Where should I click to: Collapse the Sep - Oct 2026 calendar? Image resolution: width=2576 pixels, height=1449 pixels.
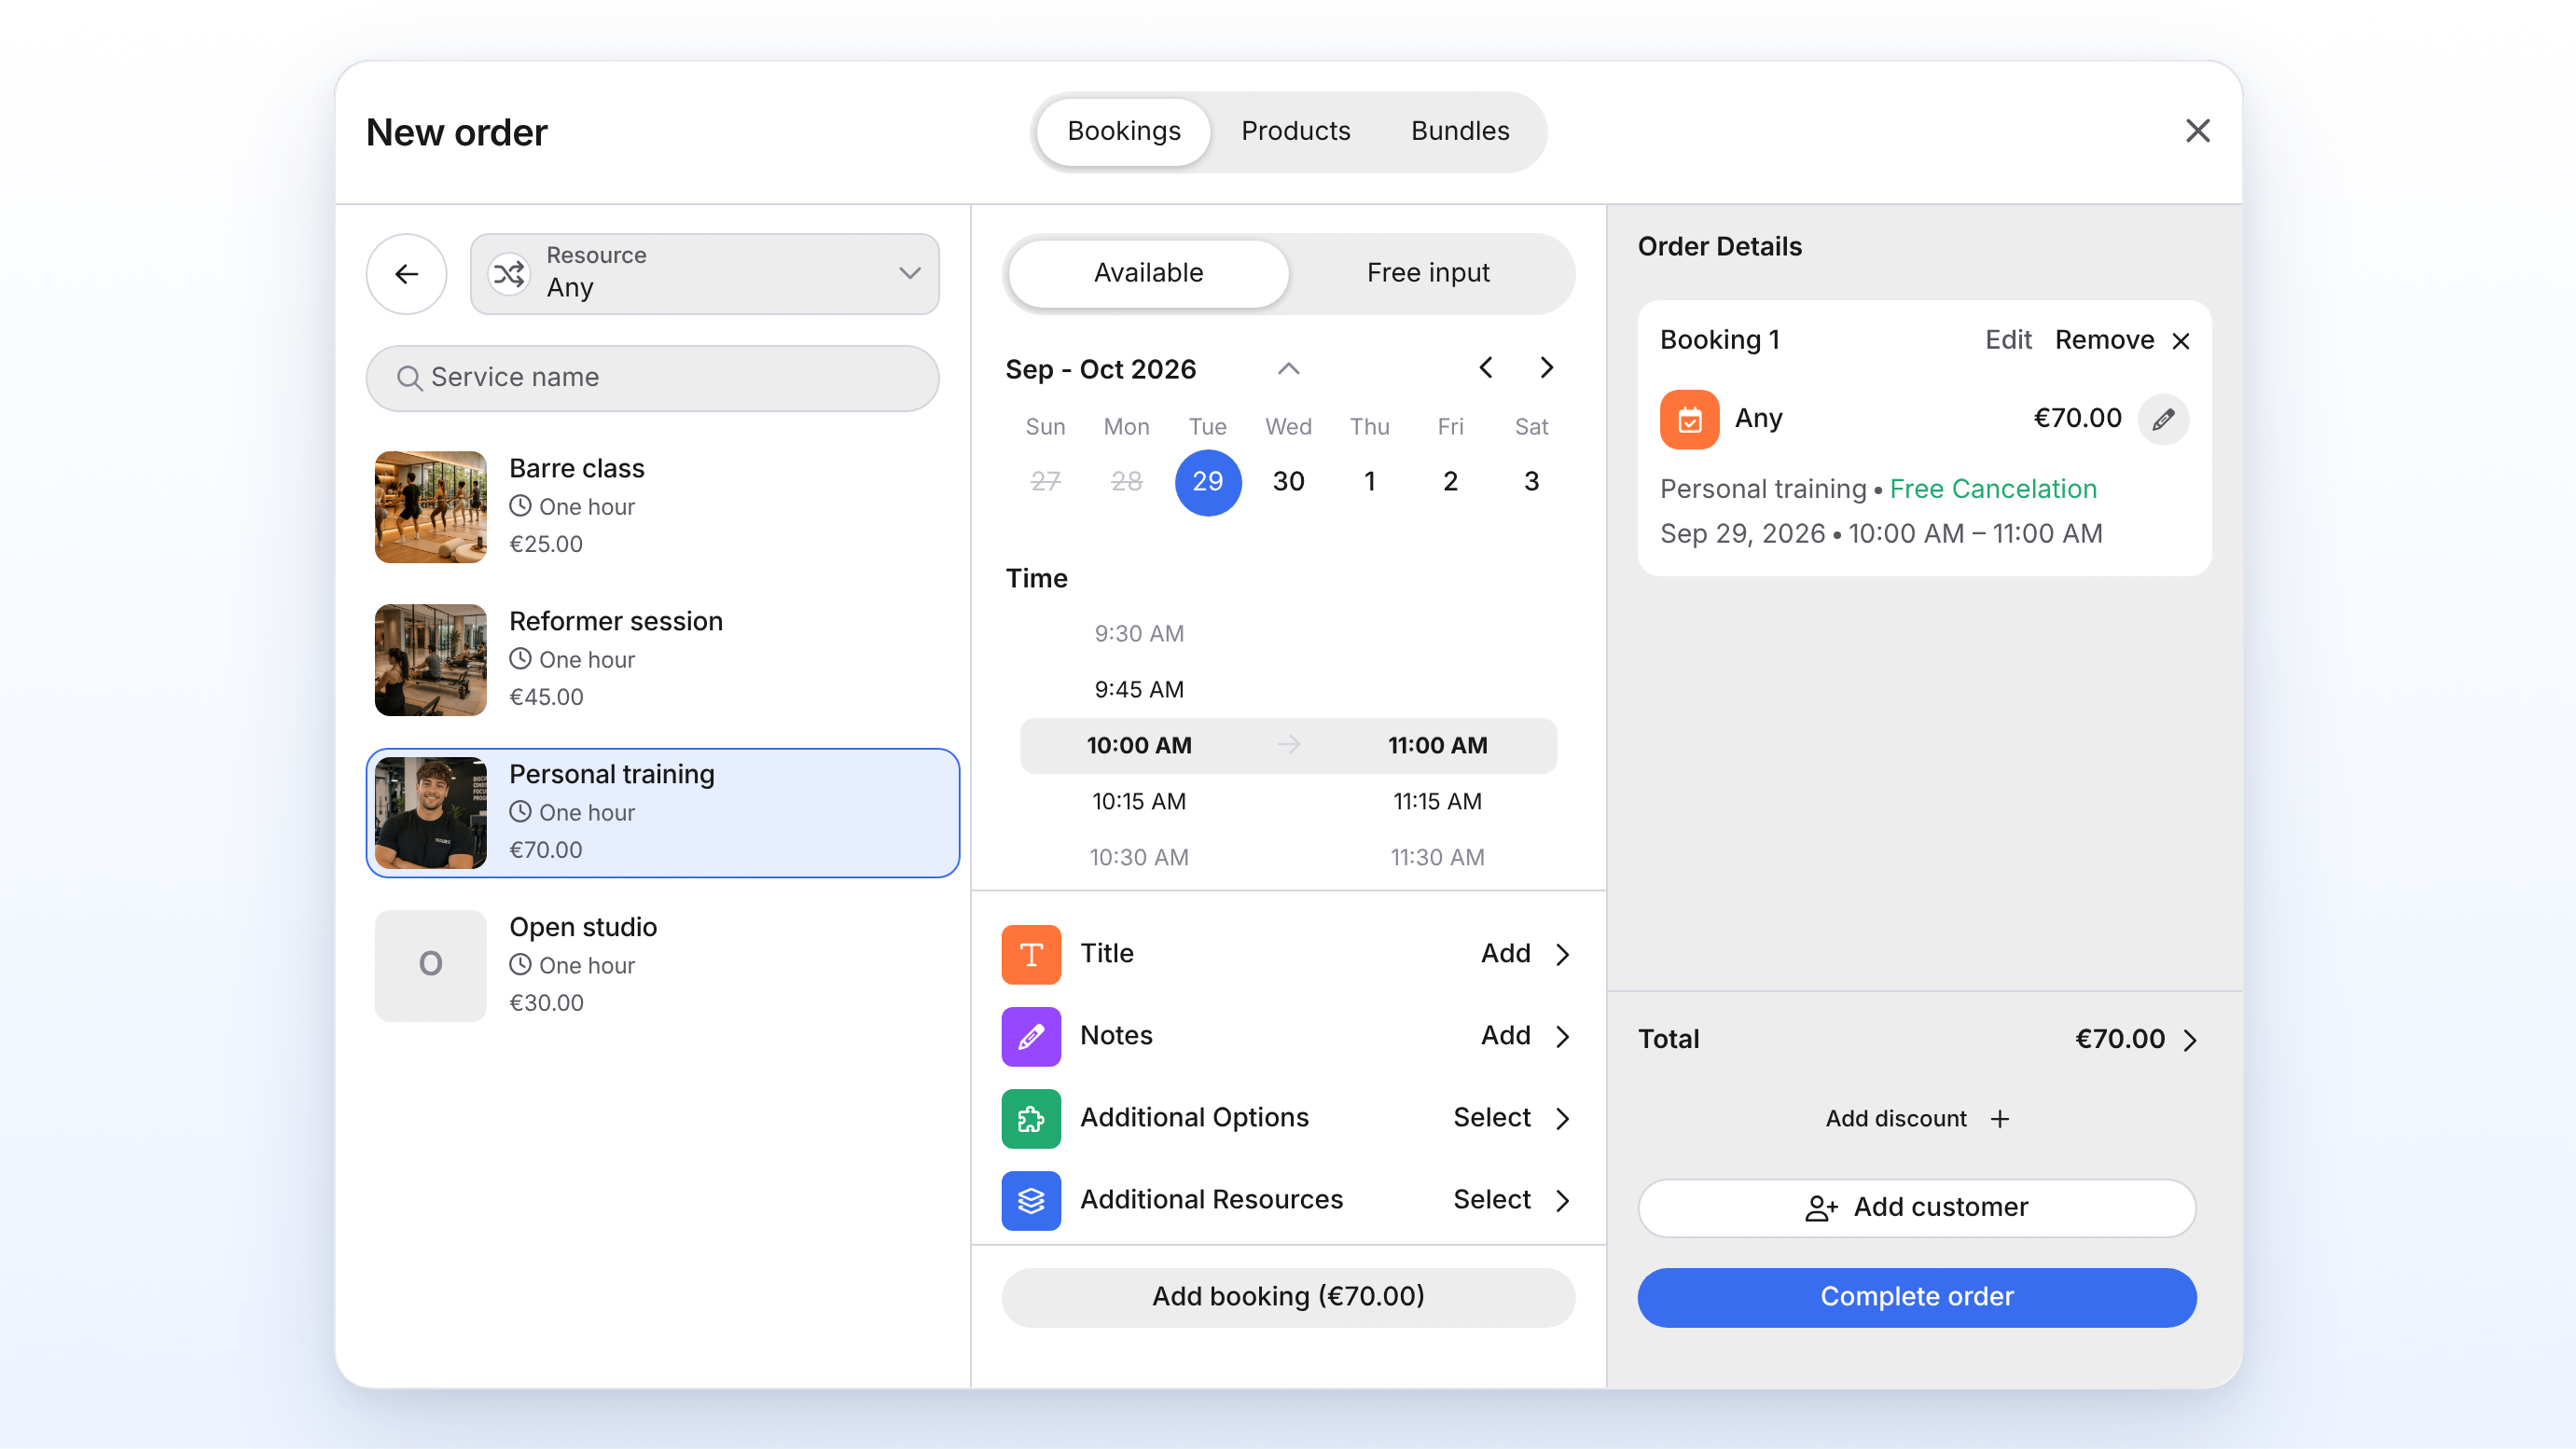coord(1288,369)
